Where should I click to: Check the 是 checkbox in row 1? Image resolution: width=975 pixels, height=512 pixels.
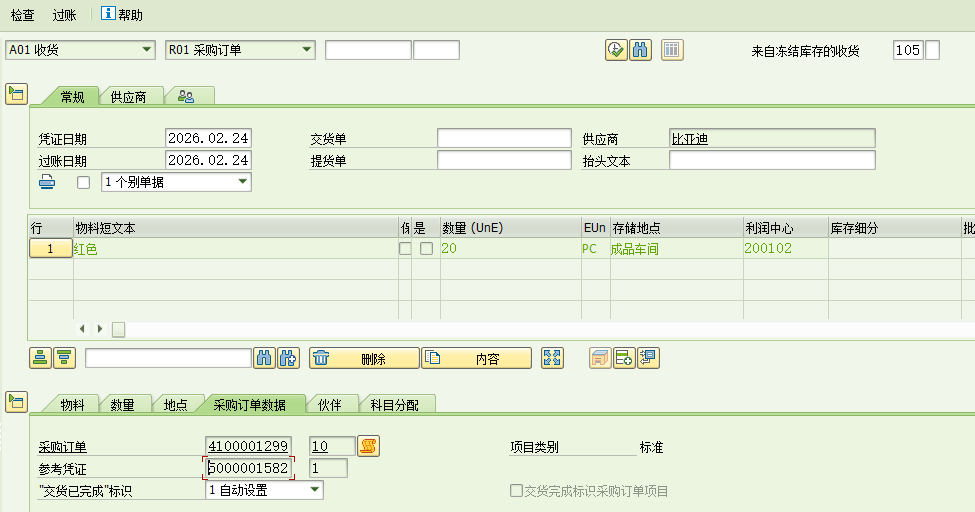pyautogui.click(x=426, y=249)
